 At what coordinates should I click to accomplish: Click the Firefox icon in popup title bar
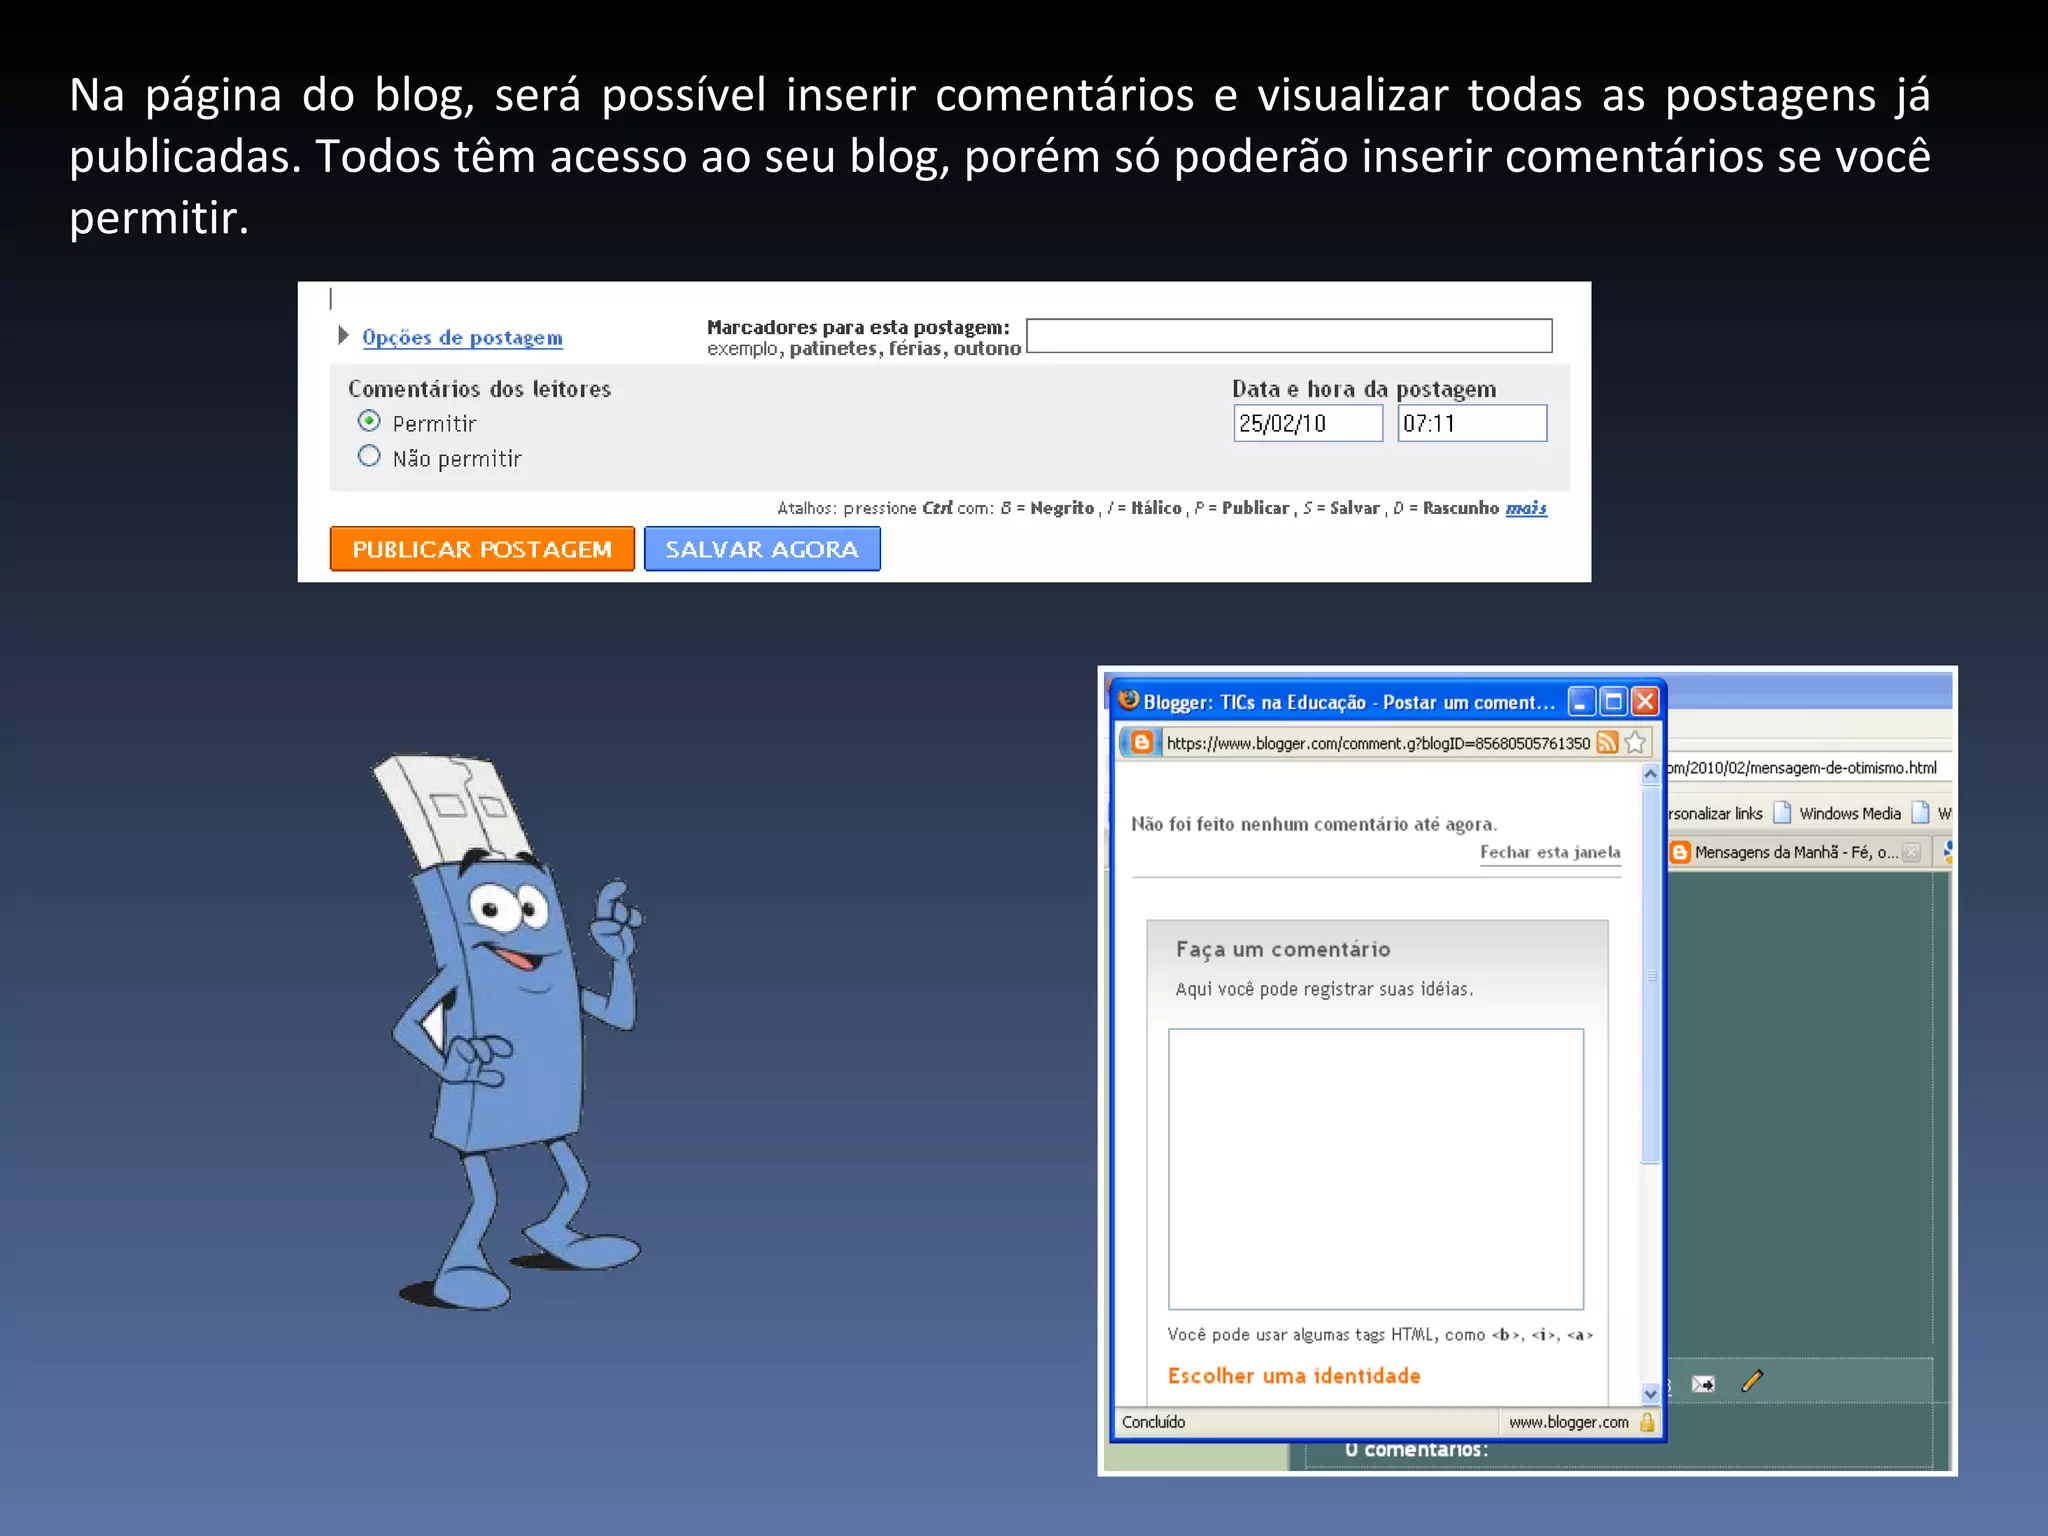pyautogui.click(x=1129, y=700)
